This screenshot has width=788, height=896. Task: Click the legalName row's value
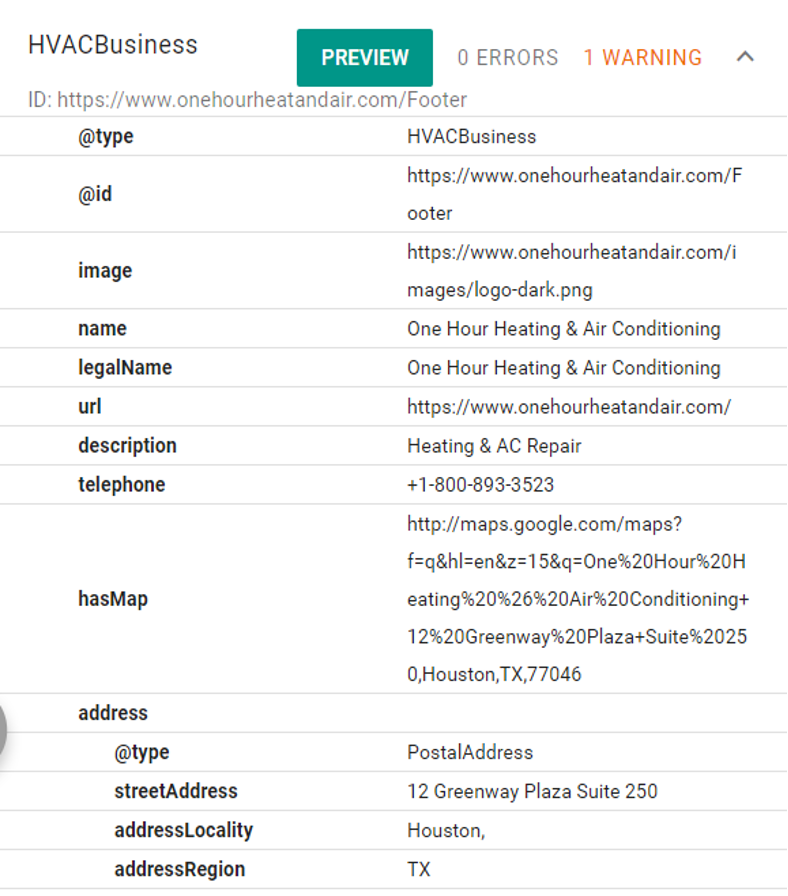coord(563,368)
